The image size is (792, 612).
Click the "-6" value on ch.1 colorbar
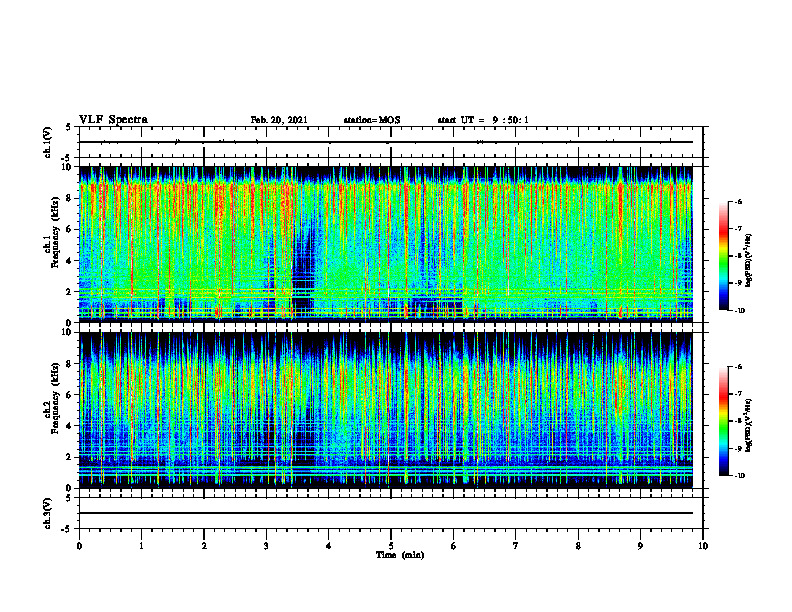738,201
